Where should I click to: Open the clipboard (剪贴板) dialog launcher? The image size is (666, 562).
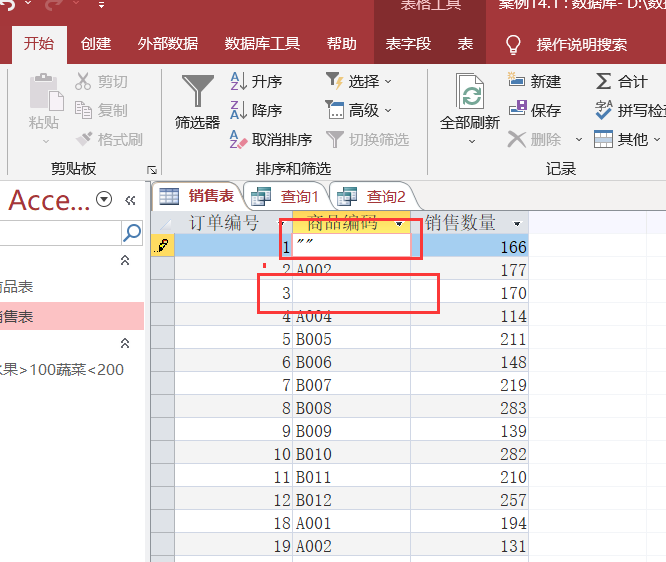point(152,170)
